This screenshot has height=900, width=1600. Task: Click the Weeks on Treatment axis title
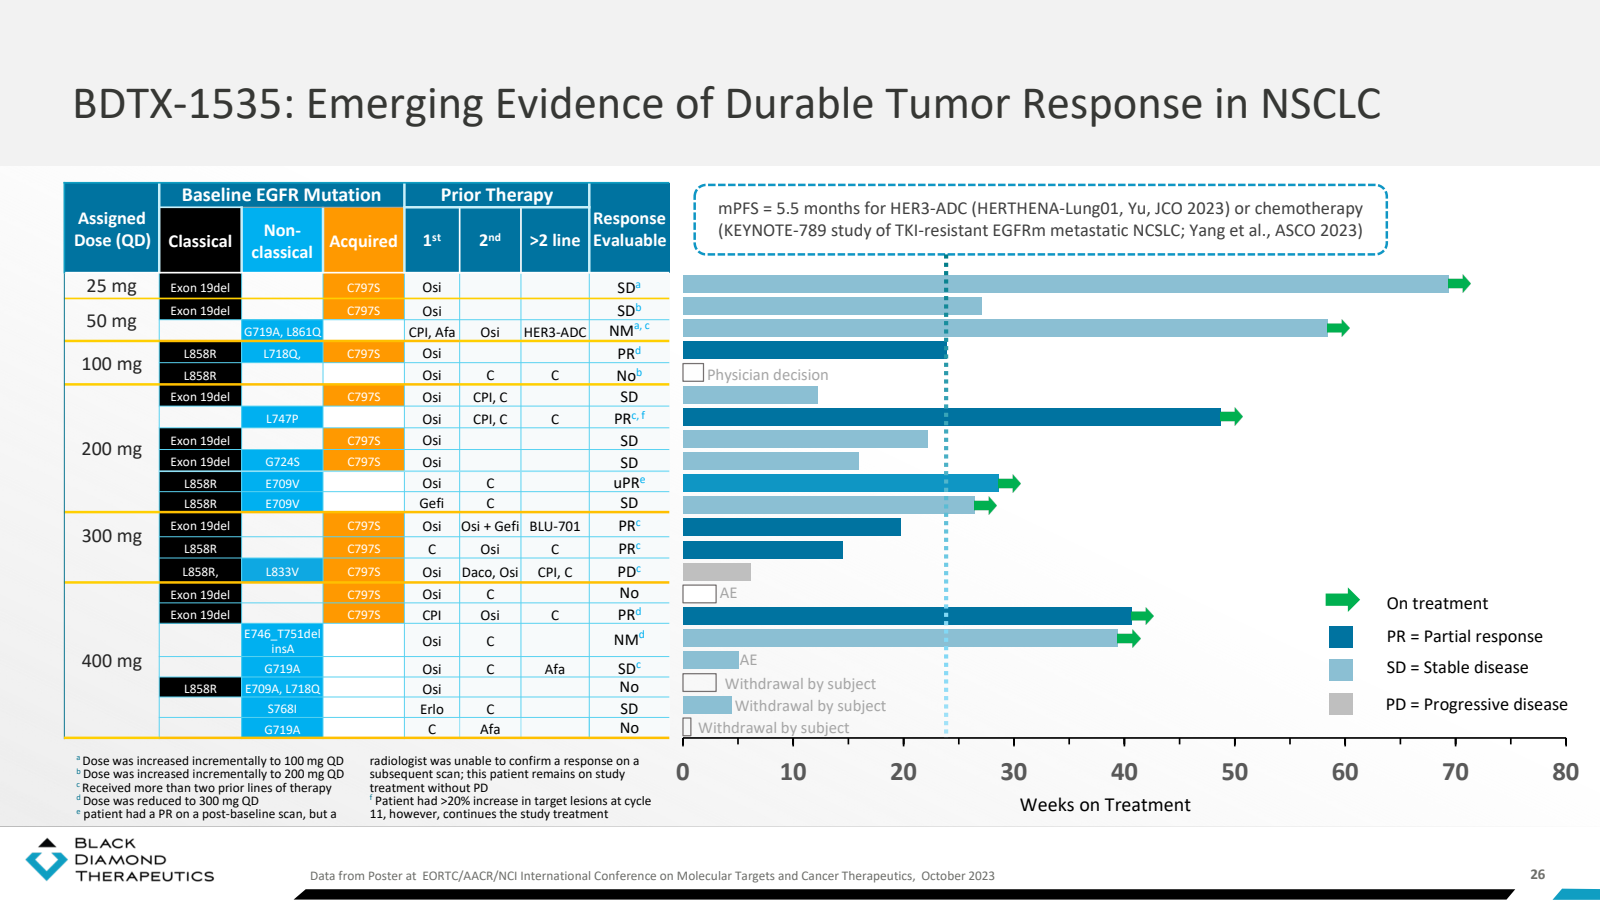(1105, 805)
